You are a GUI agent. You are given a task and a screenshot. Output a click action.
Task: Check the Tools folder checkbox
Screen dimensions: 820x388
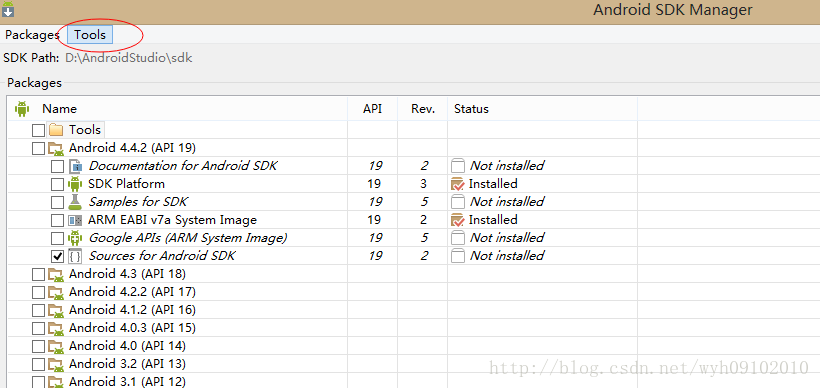(38, 130)
